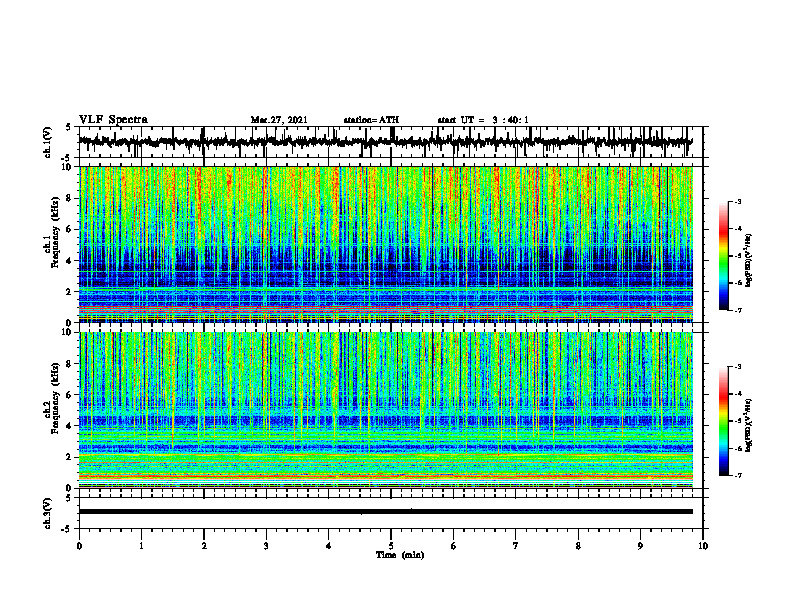792x612 pixels.
Task: Click the ch.2 spectrogram color scale bar
Action: coord(724,421)
